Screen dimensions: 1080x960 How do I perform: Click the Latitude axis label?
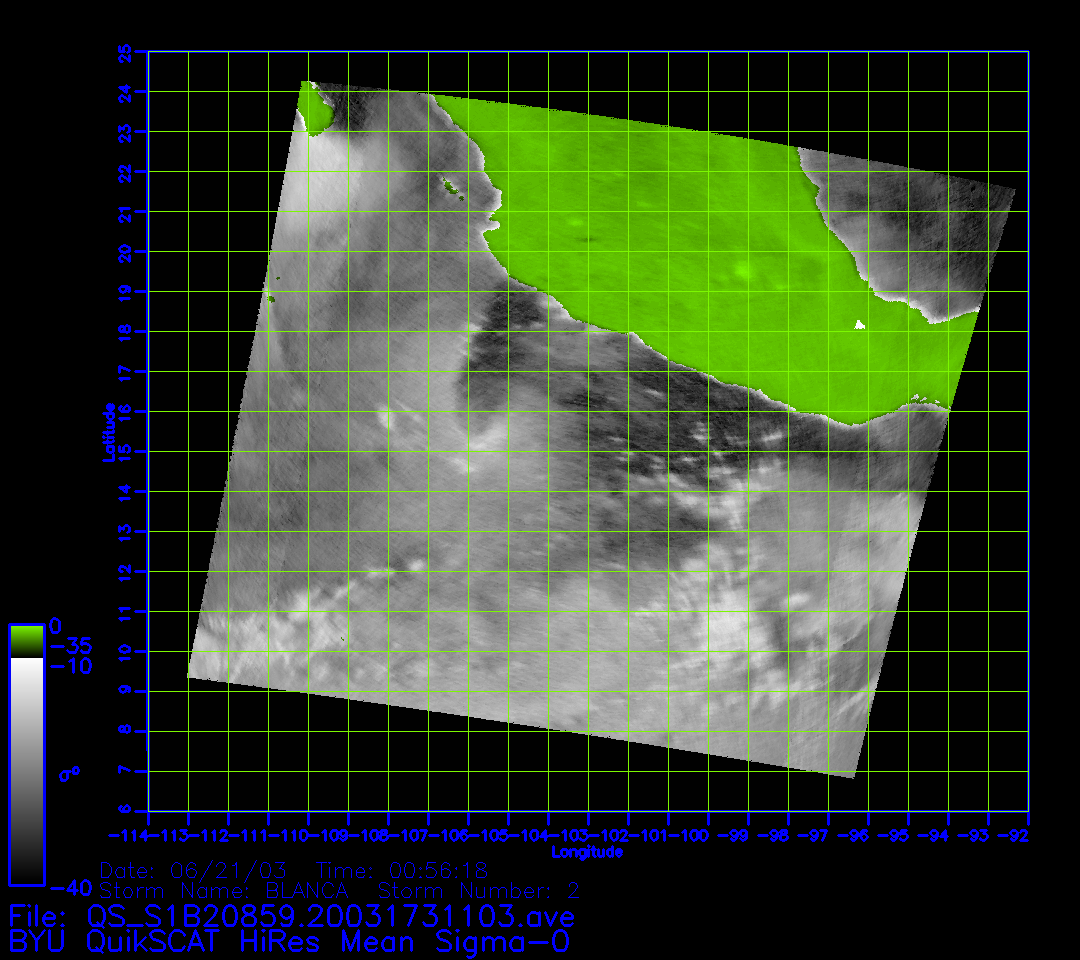[x=108, y=431]
